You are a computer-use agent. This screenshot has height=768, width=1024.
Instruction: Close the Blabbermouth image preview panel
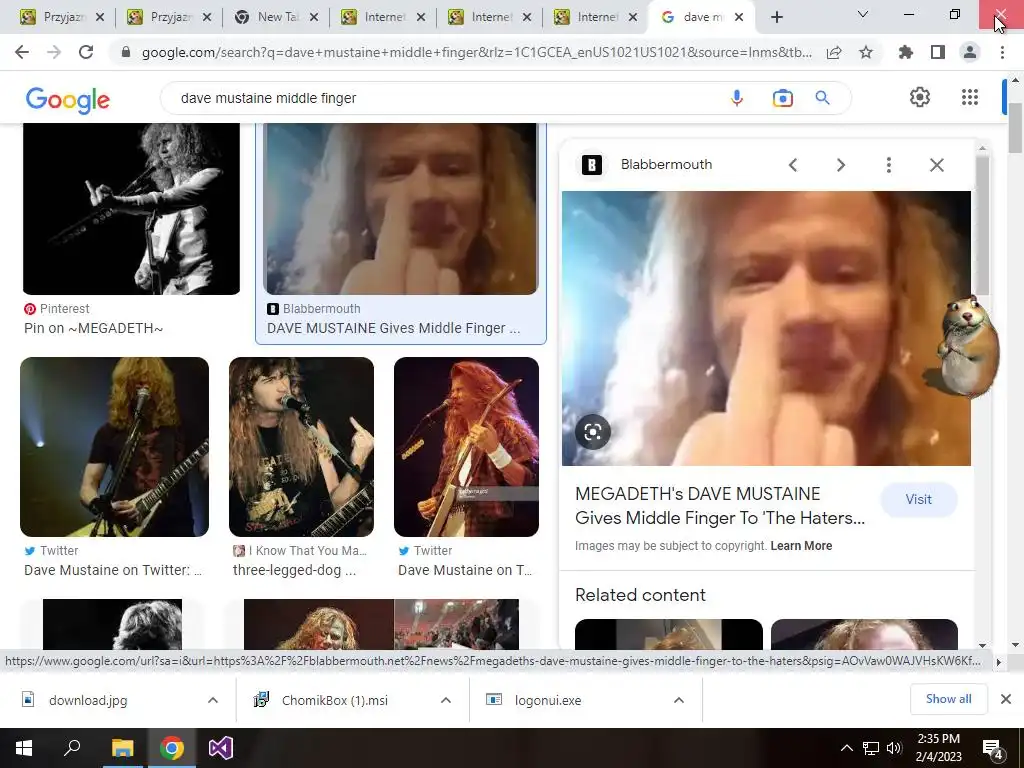936,165
